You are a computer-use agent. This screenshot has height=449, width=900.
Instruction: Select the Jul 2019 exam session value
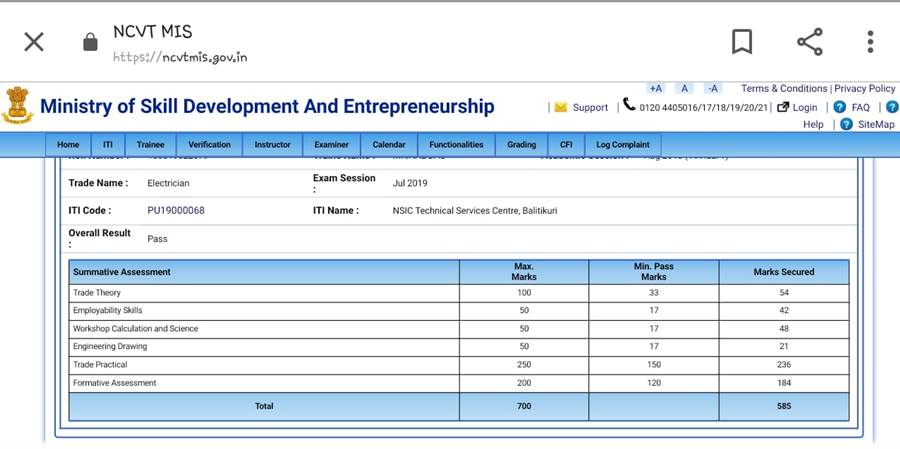pyautogui.click(x=410, y=183)
